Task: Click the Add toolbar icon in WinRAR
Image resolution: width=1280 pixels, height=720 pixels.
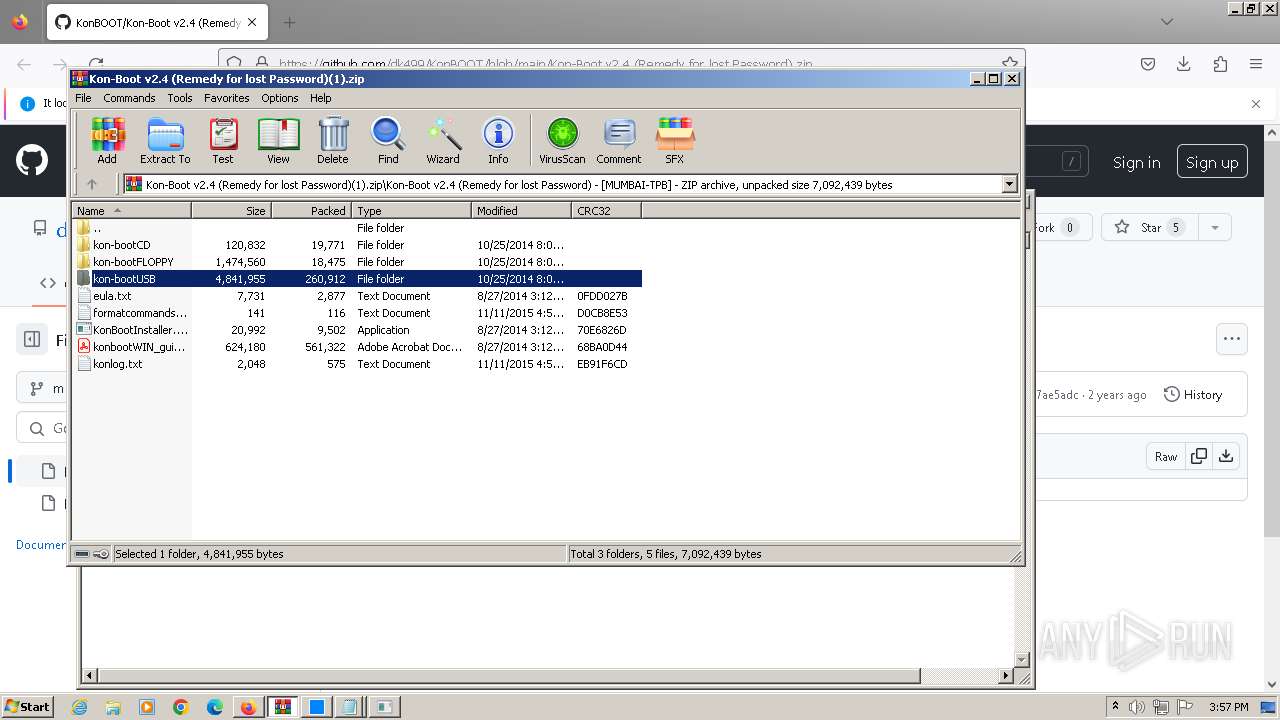Action: (107, 140)
